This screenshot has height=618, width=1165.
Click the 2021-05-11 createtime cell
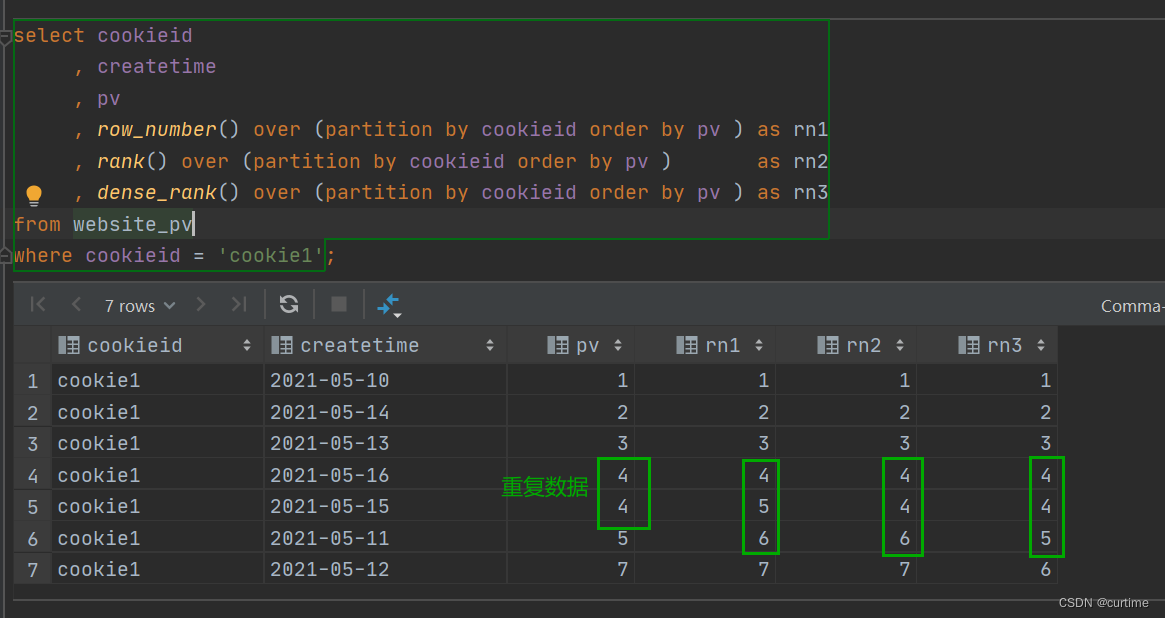point(386,539)
